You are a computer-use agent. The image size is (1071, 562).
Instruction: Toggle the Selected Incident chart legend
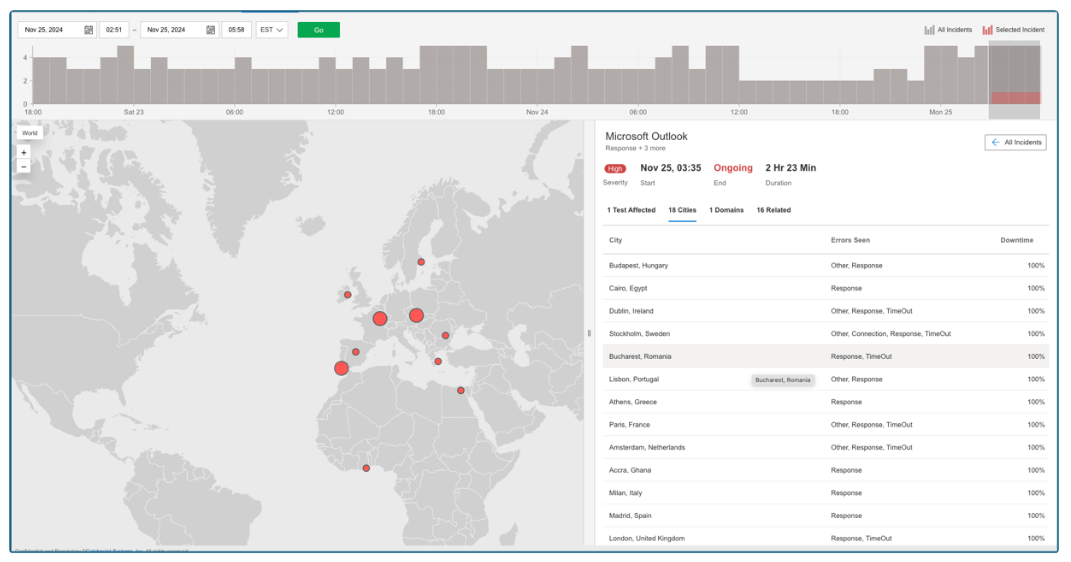[x=1014, y=30]
